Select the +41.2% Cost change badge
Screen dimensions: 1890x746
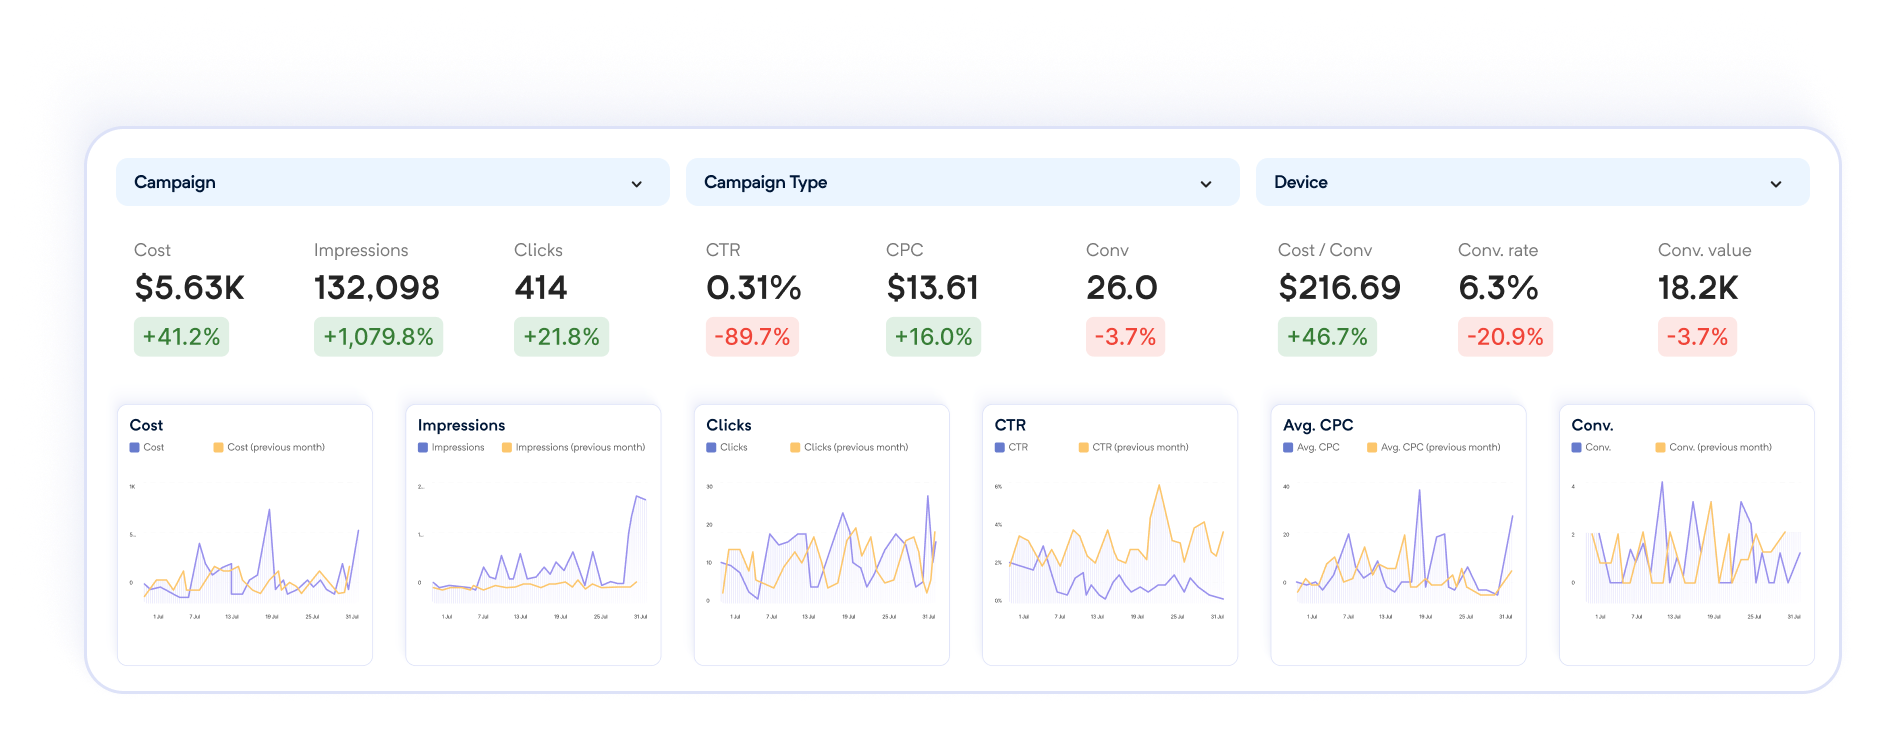181,337
